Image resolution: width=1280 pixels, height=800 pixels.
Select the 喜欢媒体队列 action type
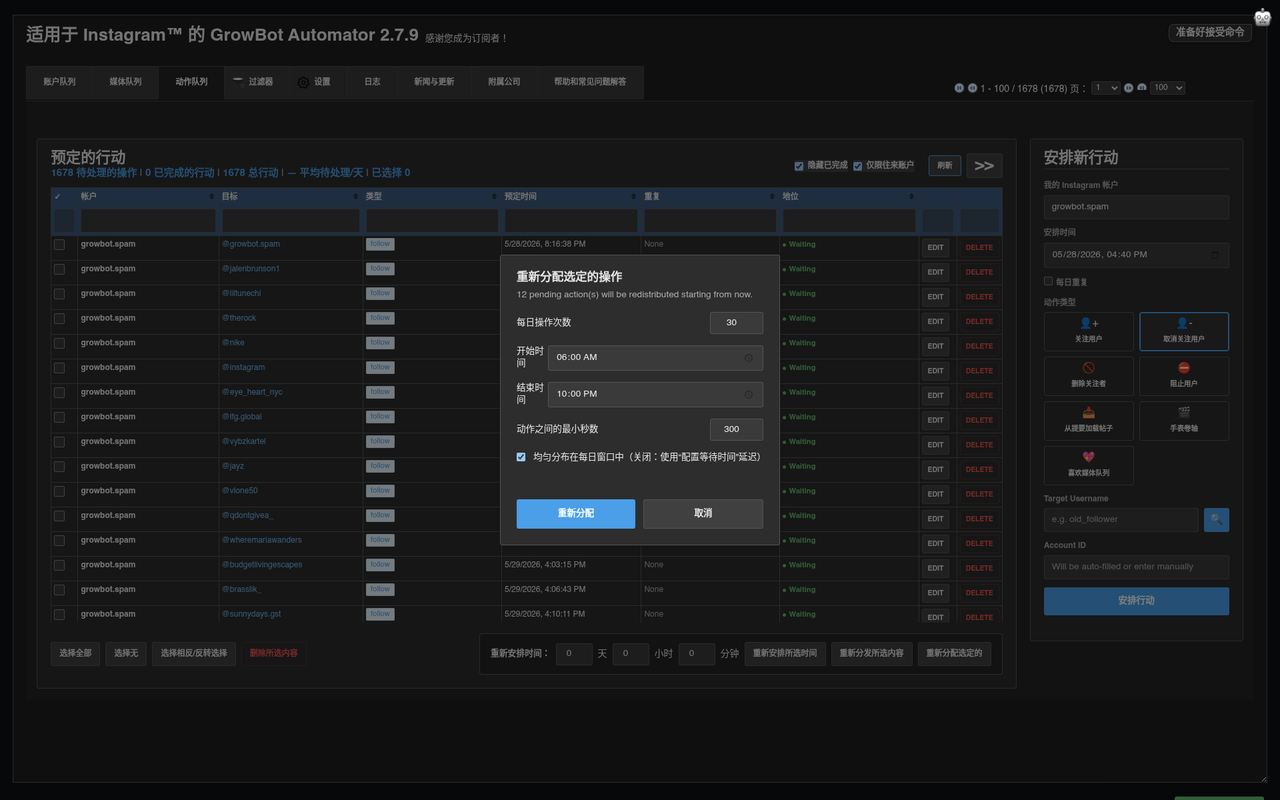(1089, 466)
